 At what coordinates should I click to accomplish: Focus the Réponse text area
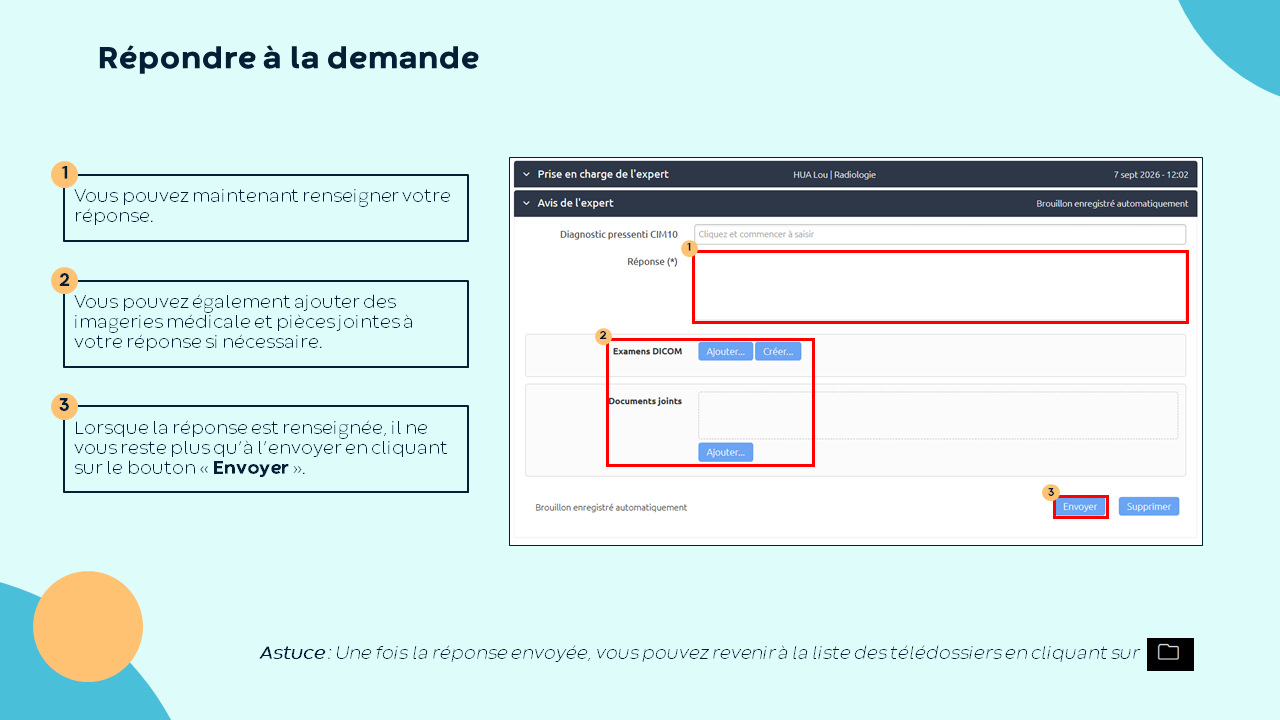point(940,287)
